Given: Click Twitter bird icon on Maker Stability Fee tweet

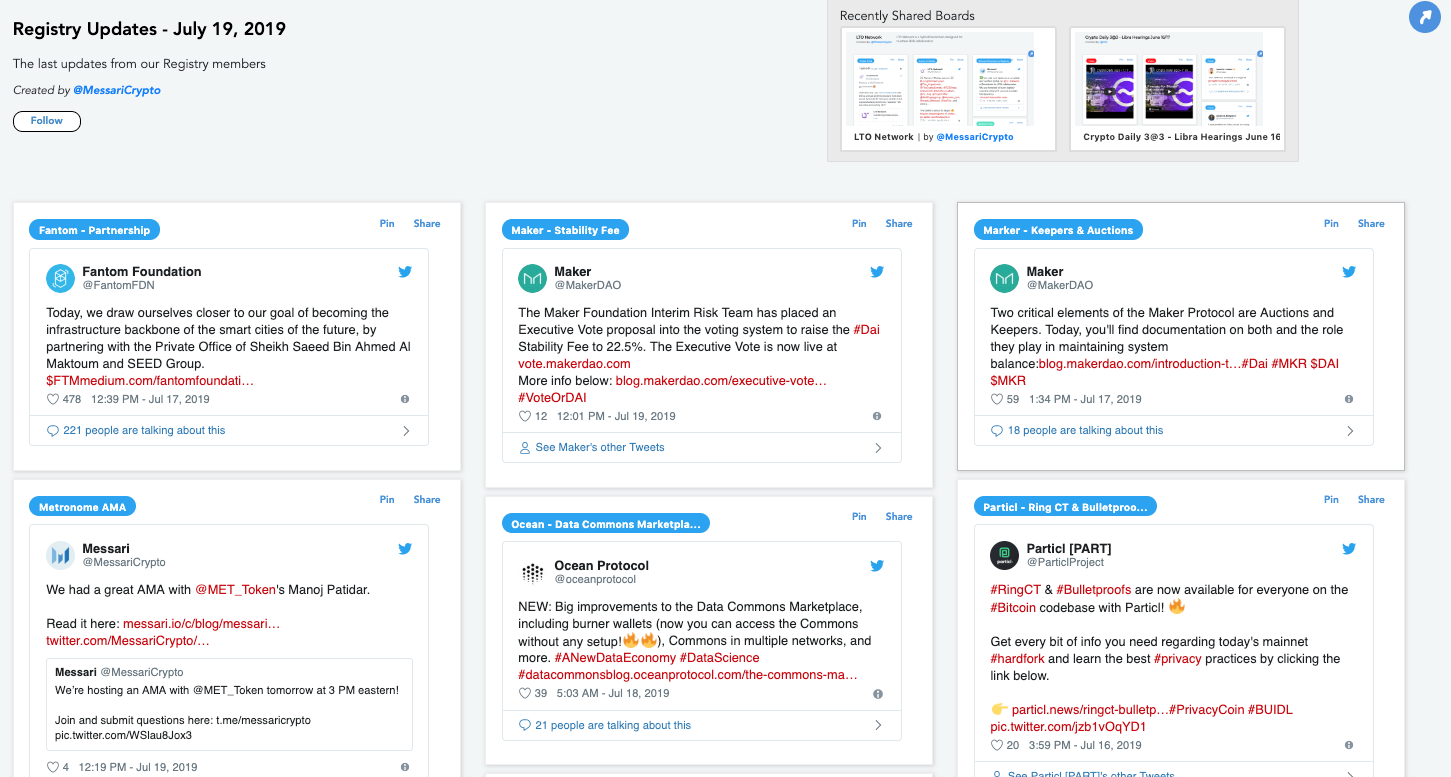Looking at the screenshot, I should coord(877,271).
